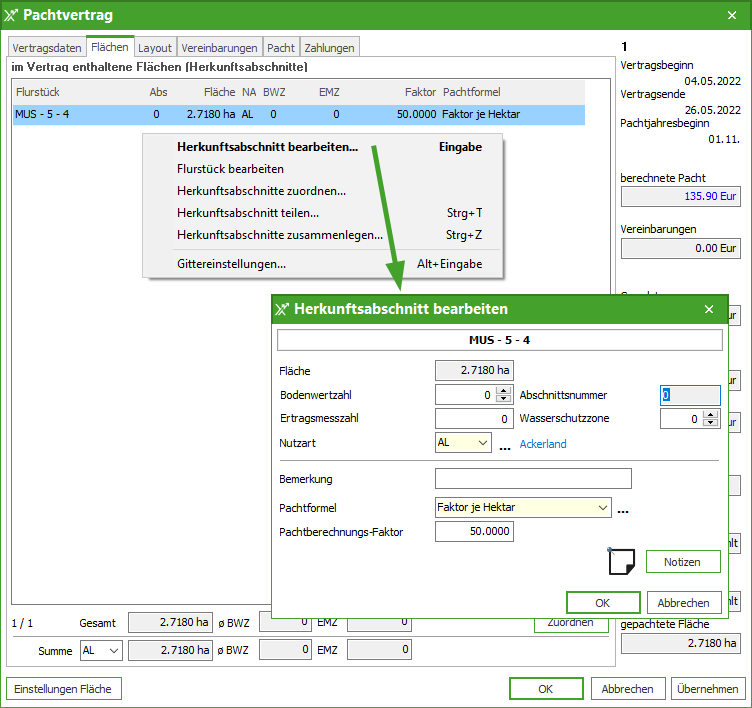Click the Einstellungen Fläche button
This screenshot has width=752, height=708.
point(63,689)
